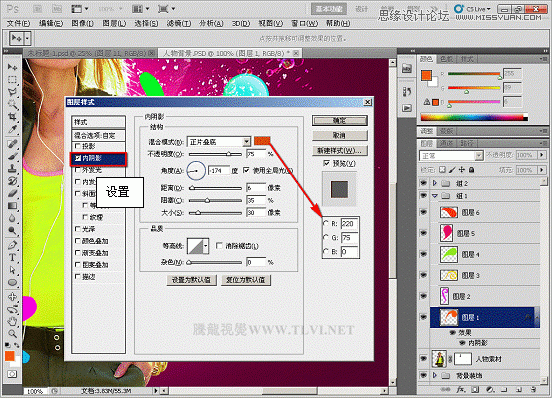The height and width of the screenshot is (398, 552).
Task: Select the Crop tool
Action: pos(12,116)
